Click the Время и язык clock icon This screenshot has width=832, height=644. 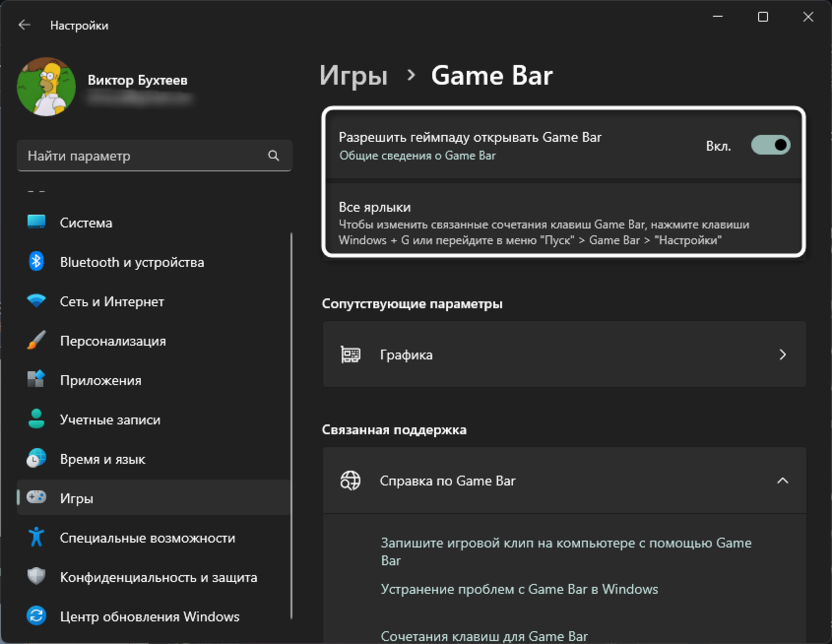[x=37, y=459]
